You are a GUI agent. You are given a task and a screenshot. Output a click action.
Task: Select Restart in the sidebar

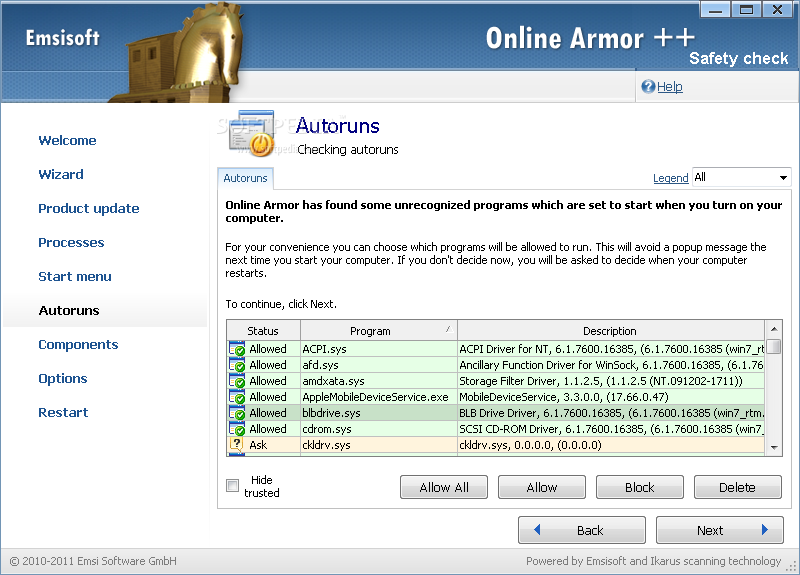point(63,412)
